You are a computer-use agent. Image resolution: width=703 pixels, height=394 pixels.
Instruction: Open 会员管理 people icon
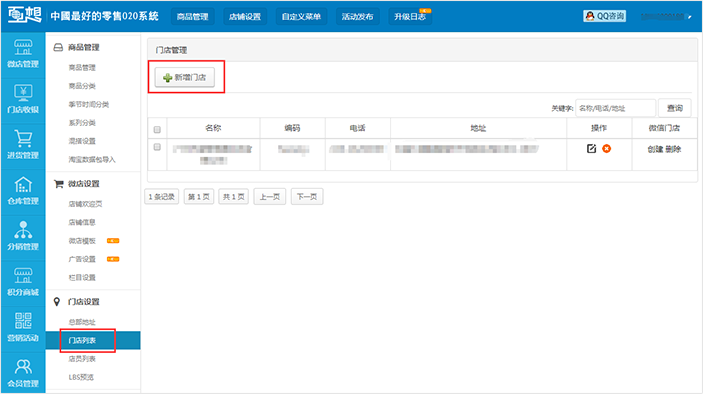click(x=23, y=373)
